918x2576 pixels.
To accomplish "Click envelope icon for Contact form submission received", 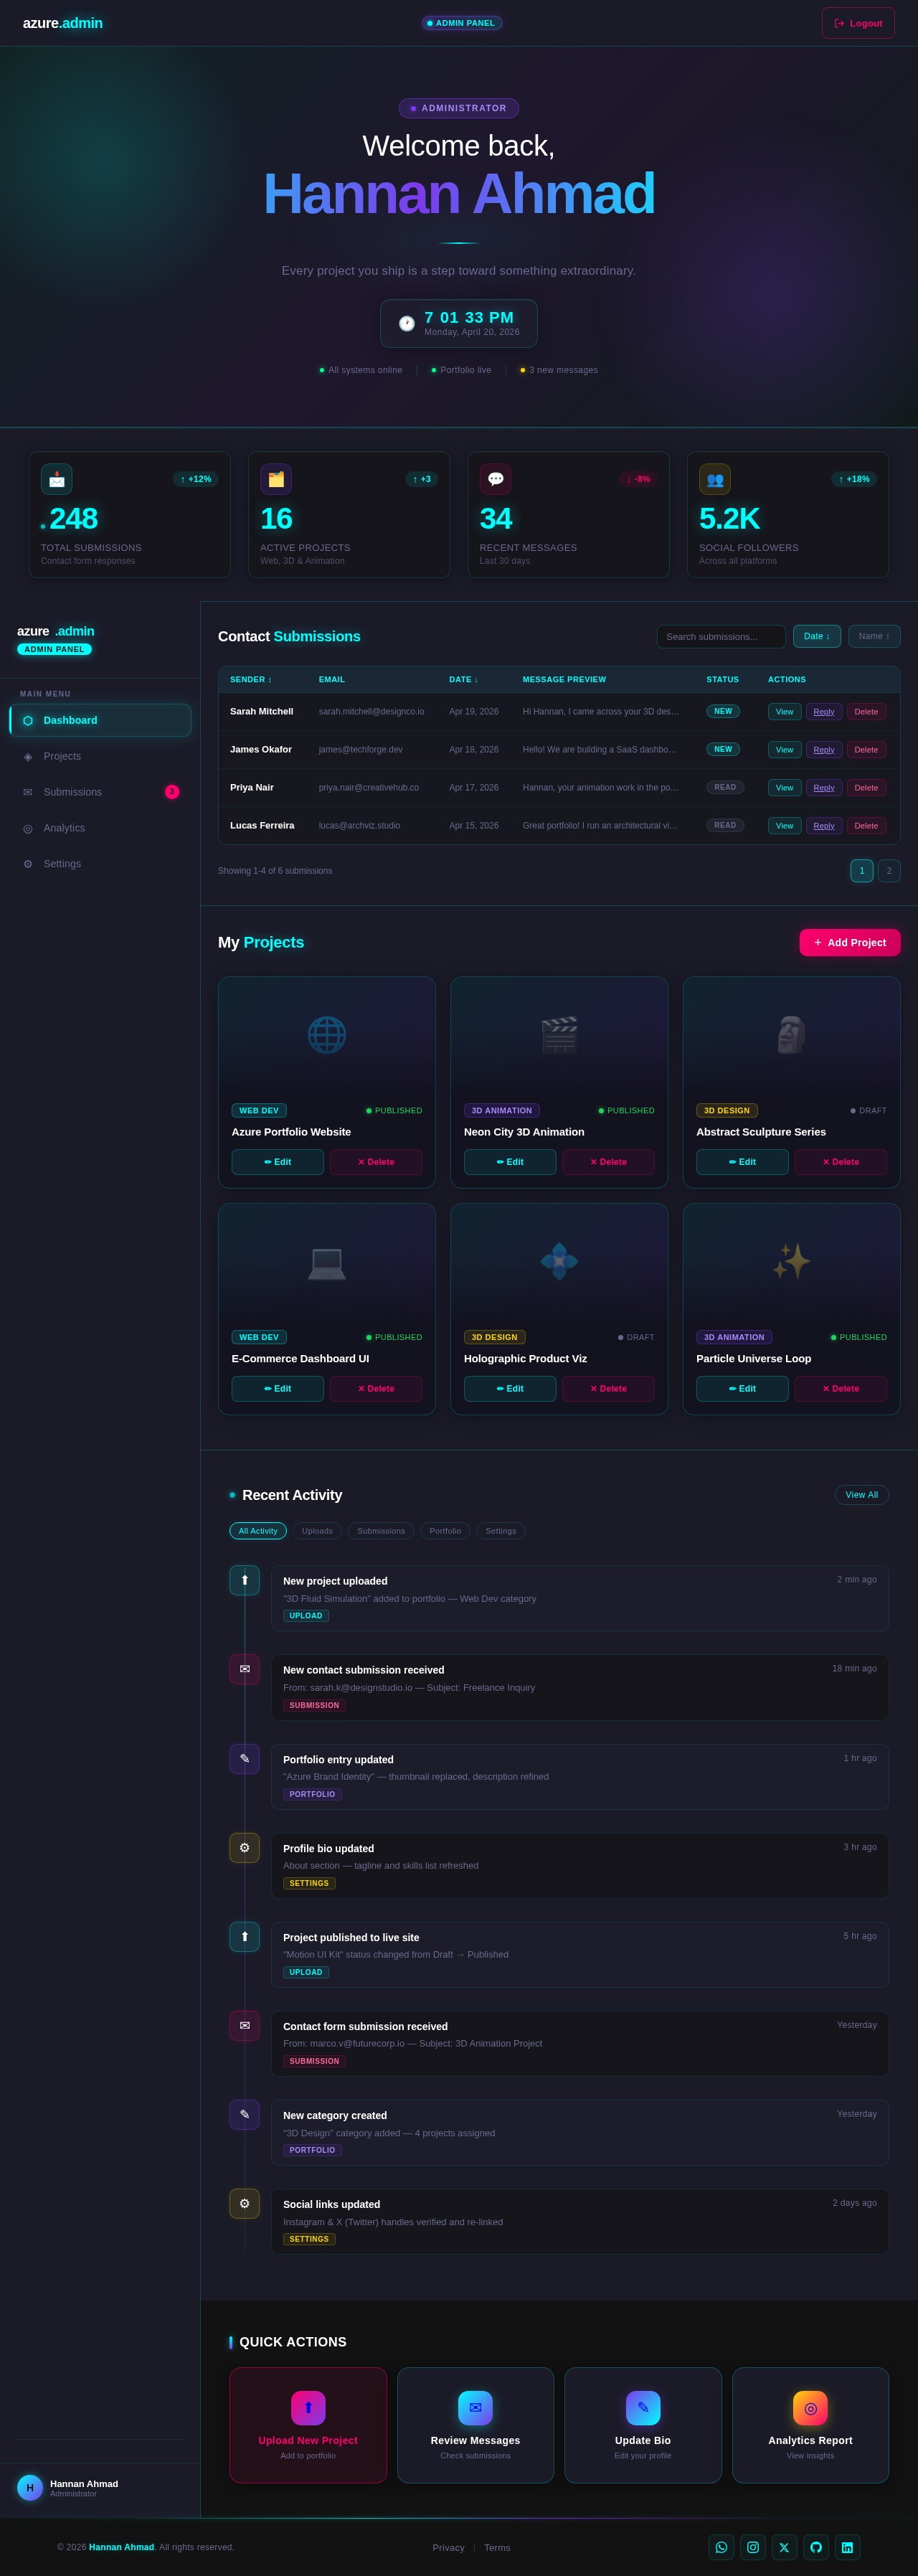I will click(x=244, y=2026).
